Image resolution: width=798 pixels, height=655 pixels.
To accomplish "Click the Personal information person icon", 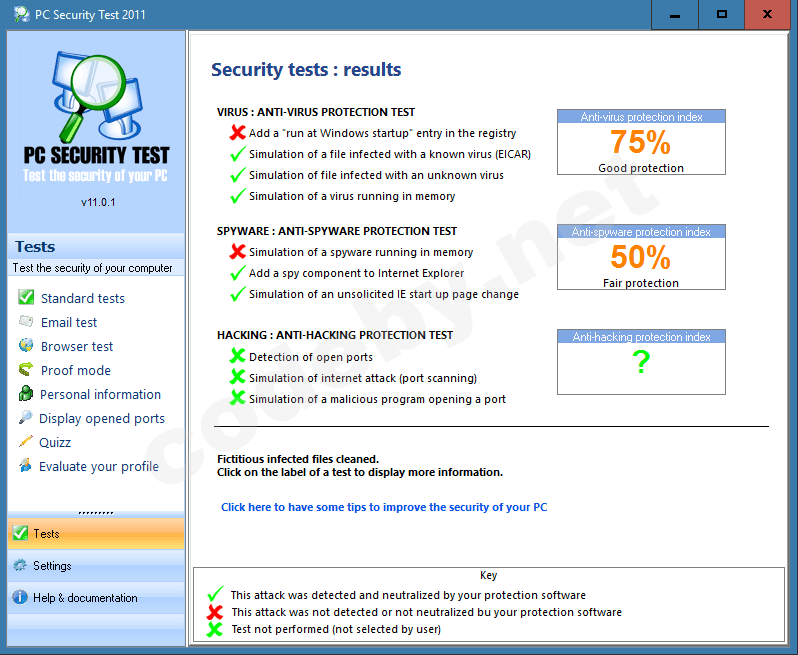I will [25, 393].
